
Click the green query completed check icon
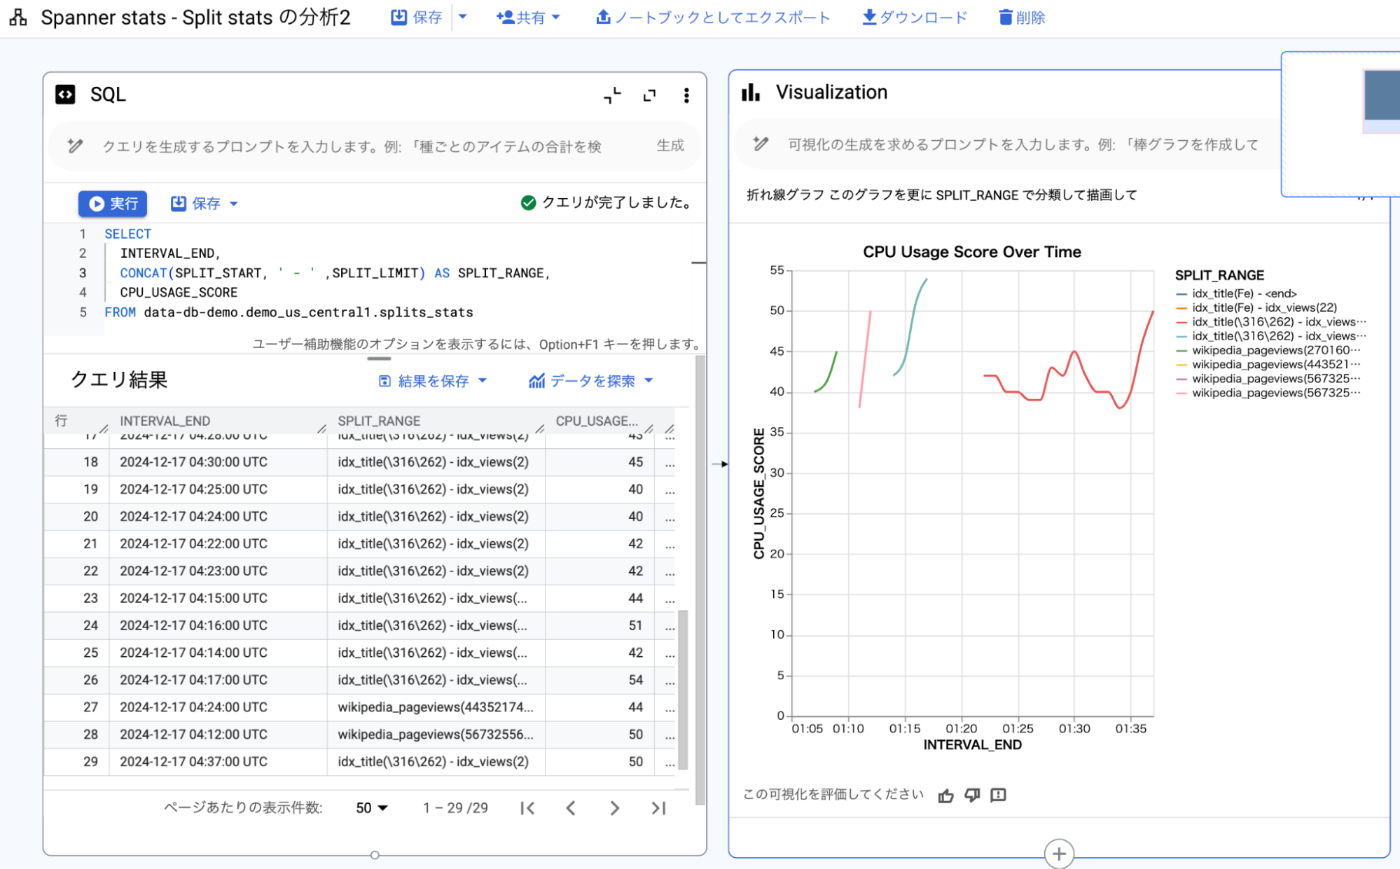tap(528, 203)
